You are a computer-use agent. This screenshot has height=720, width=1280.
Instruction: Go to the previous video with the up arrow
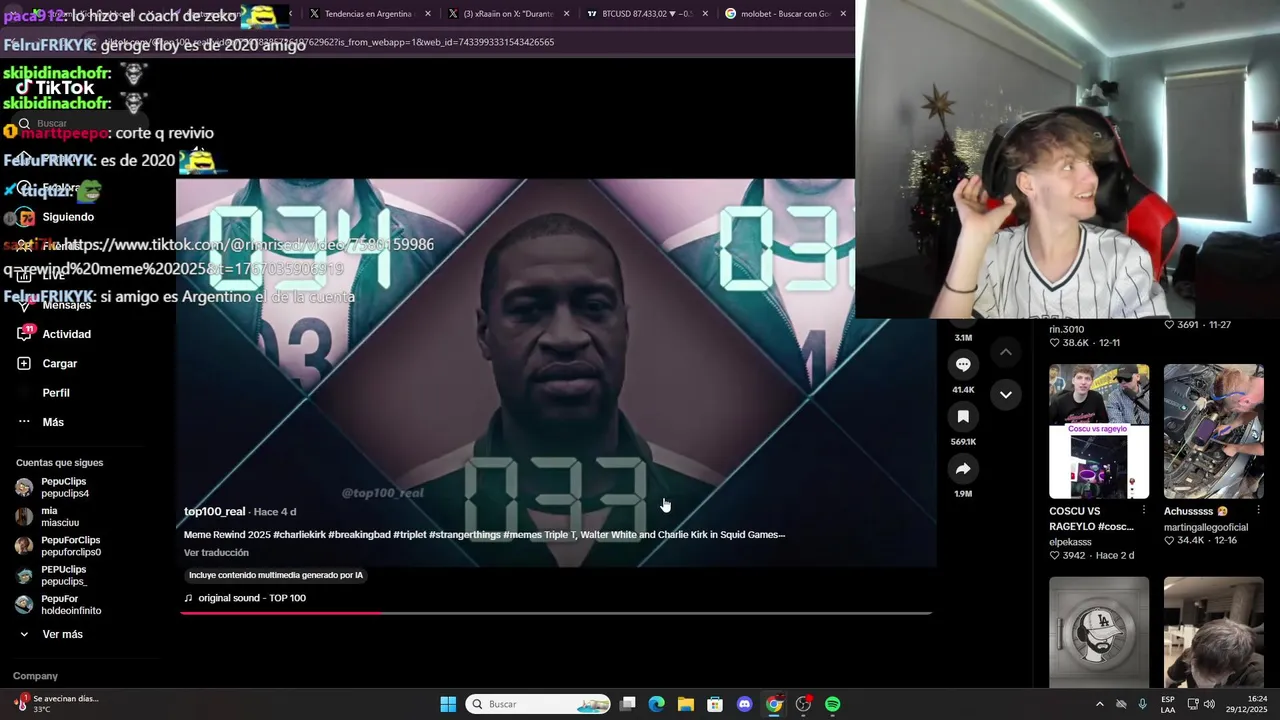pyautogui.click(x=1006, y=352)
